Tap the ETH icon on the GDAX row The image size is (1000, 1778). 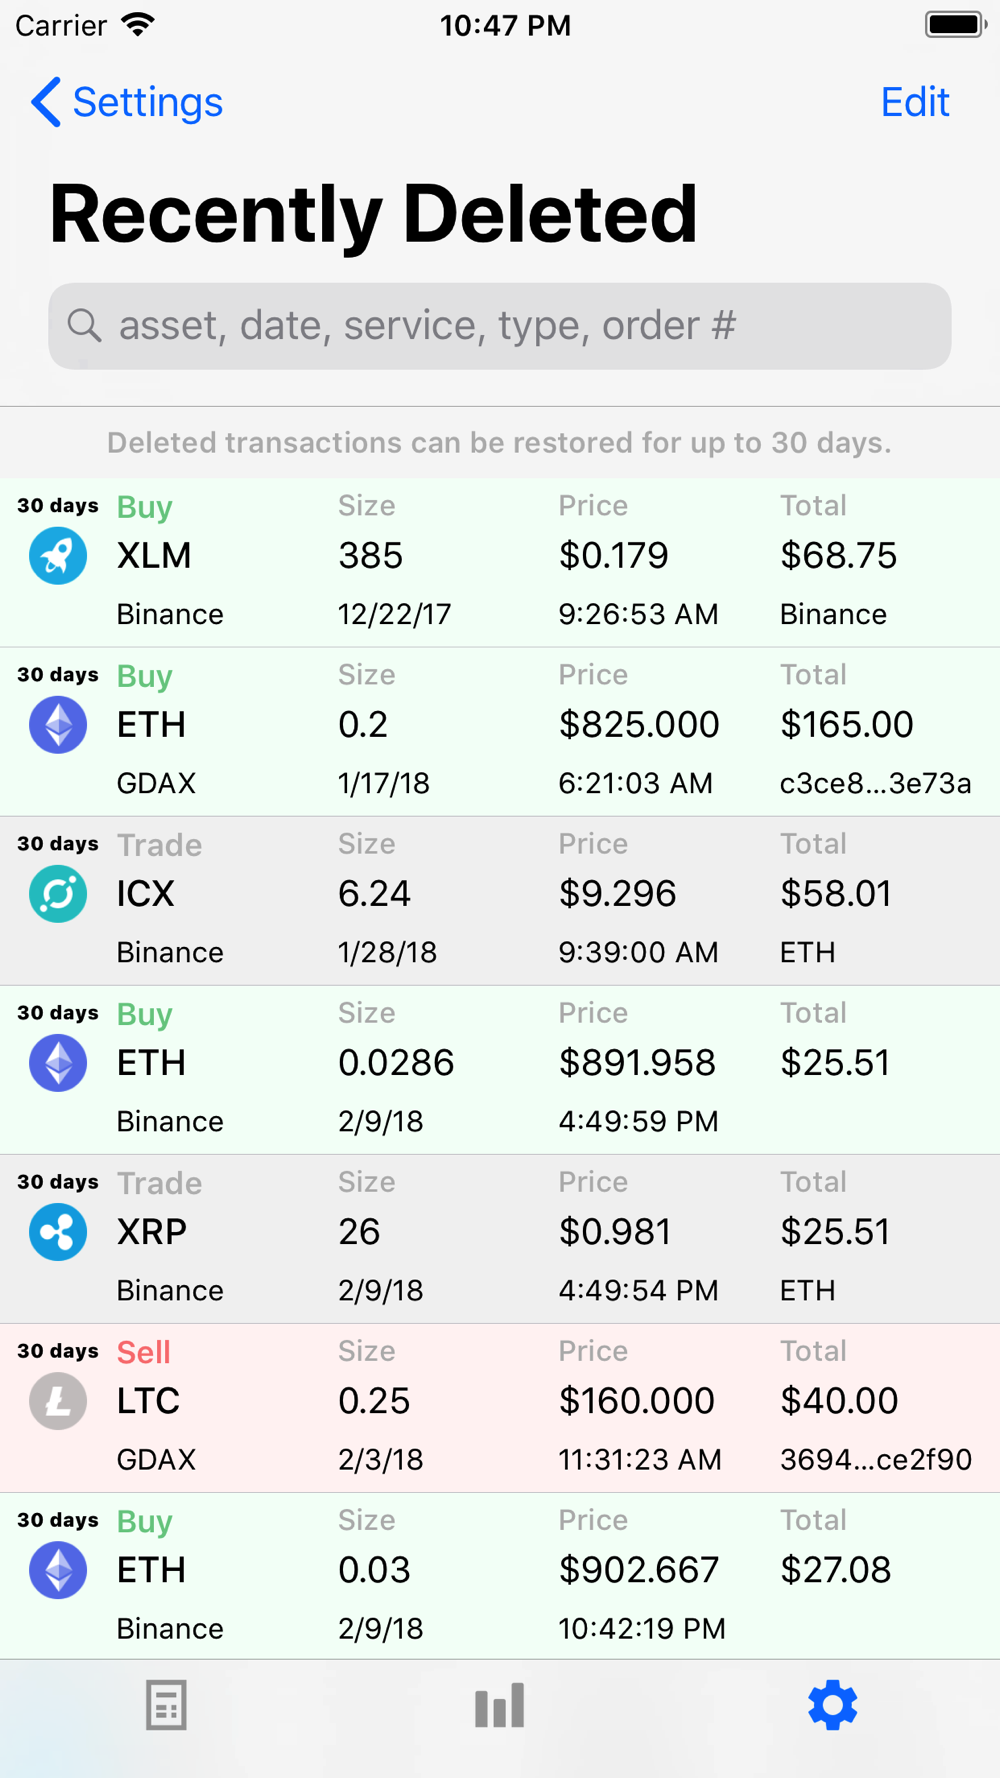[58, 725]
